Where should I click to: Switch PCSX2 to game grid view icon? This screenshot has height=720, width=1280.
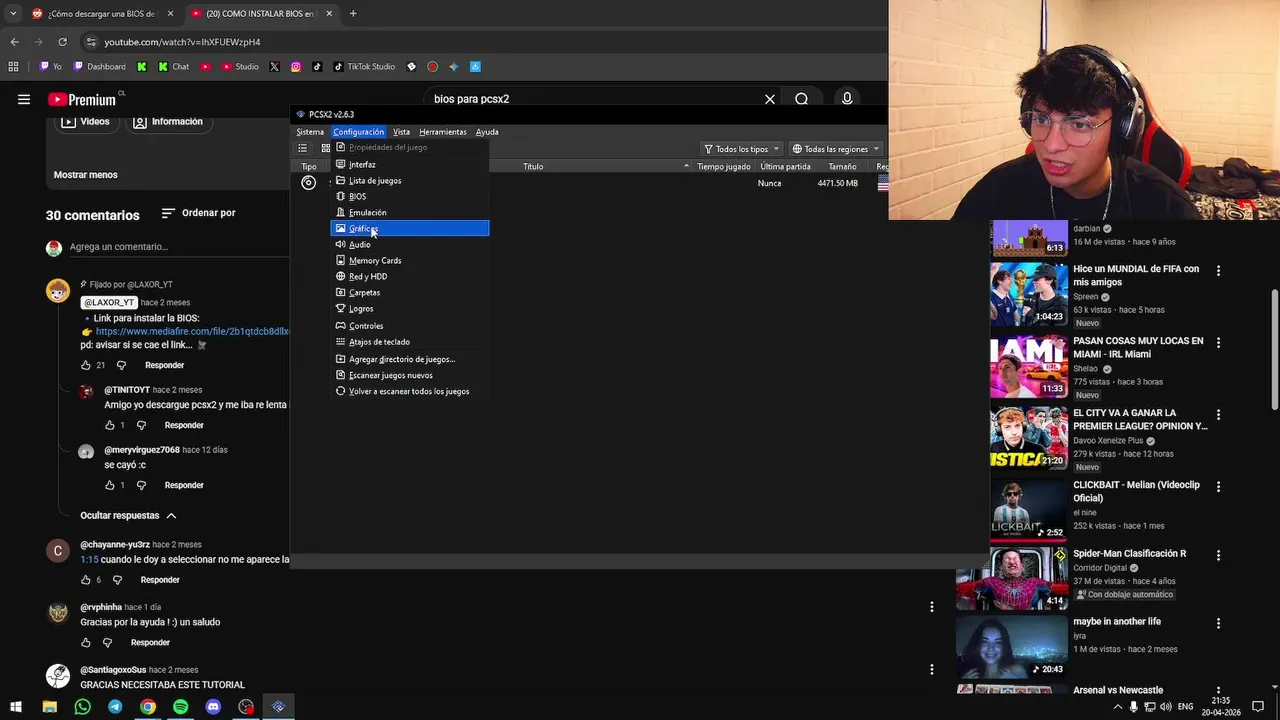[326, 149]
